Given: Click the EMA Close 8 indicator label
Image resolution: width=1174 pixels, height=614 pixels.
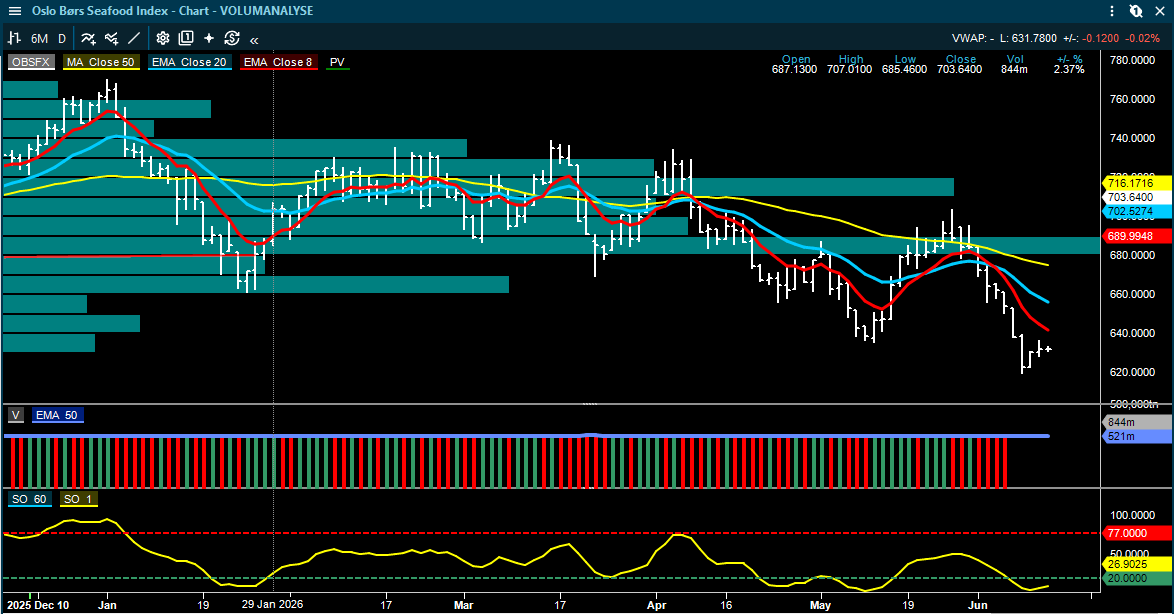Looking at the screenshot, I should (x=278, y=62).
